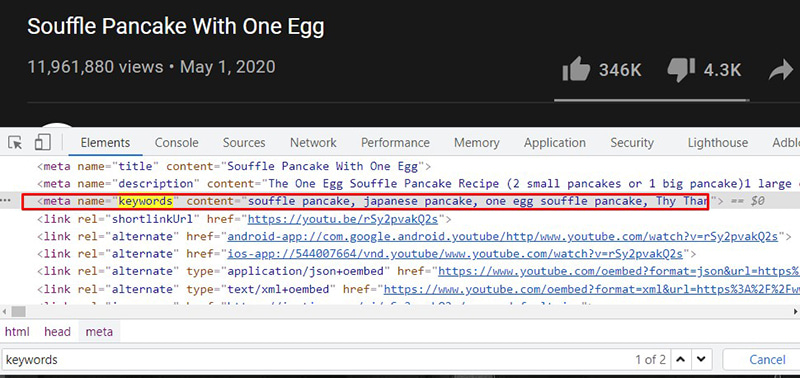
Task: Select the Memory tab
Action: 477,142
